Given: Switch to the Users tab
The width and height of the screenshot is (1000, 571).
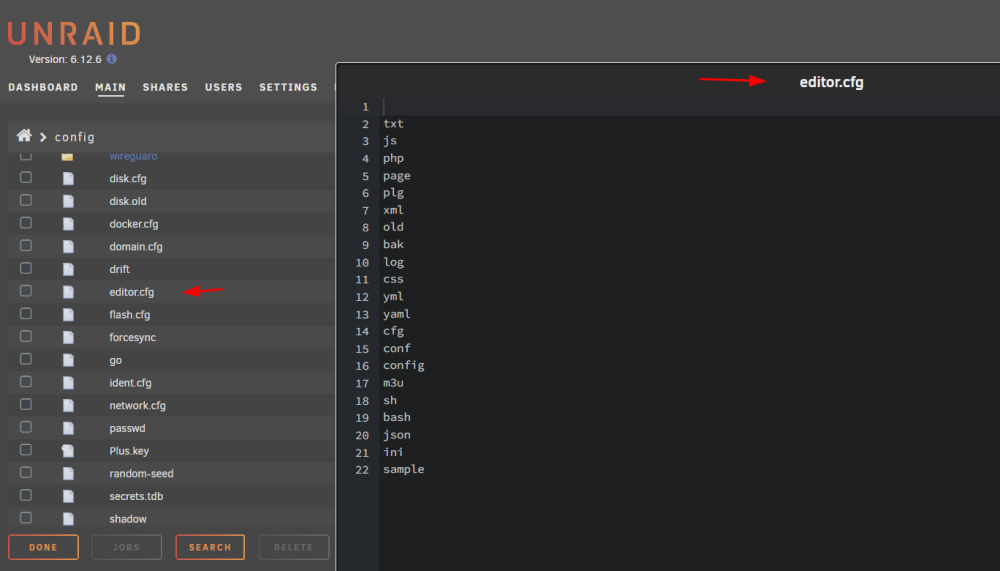Looking at the screenshot, I should coord(223,87).
